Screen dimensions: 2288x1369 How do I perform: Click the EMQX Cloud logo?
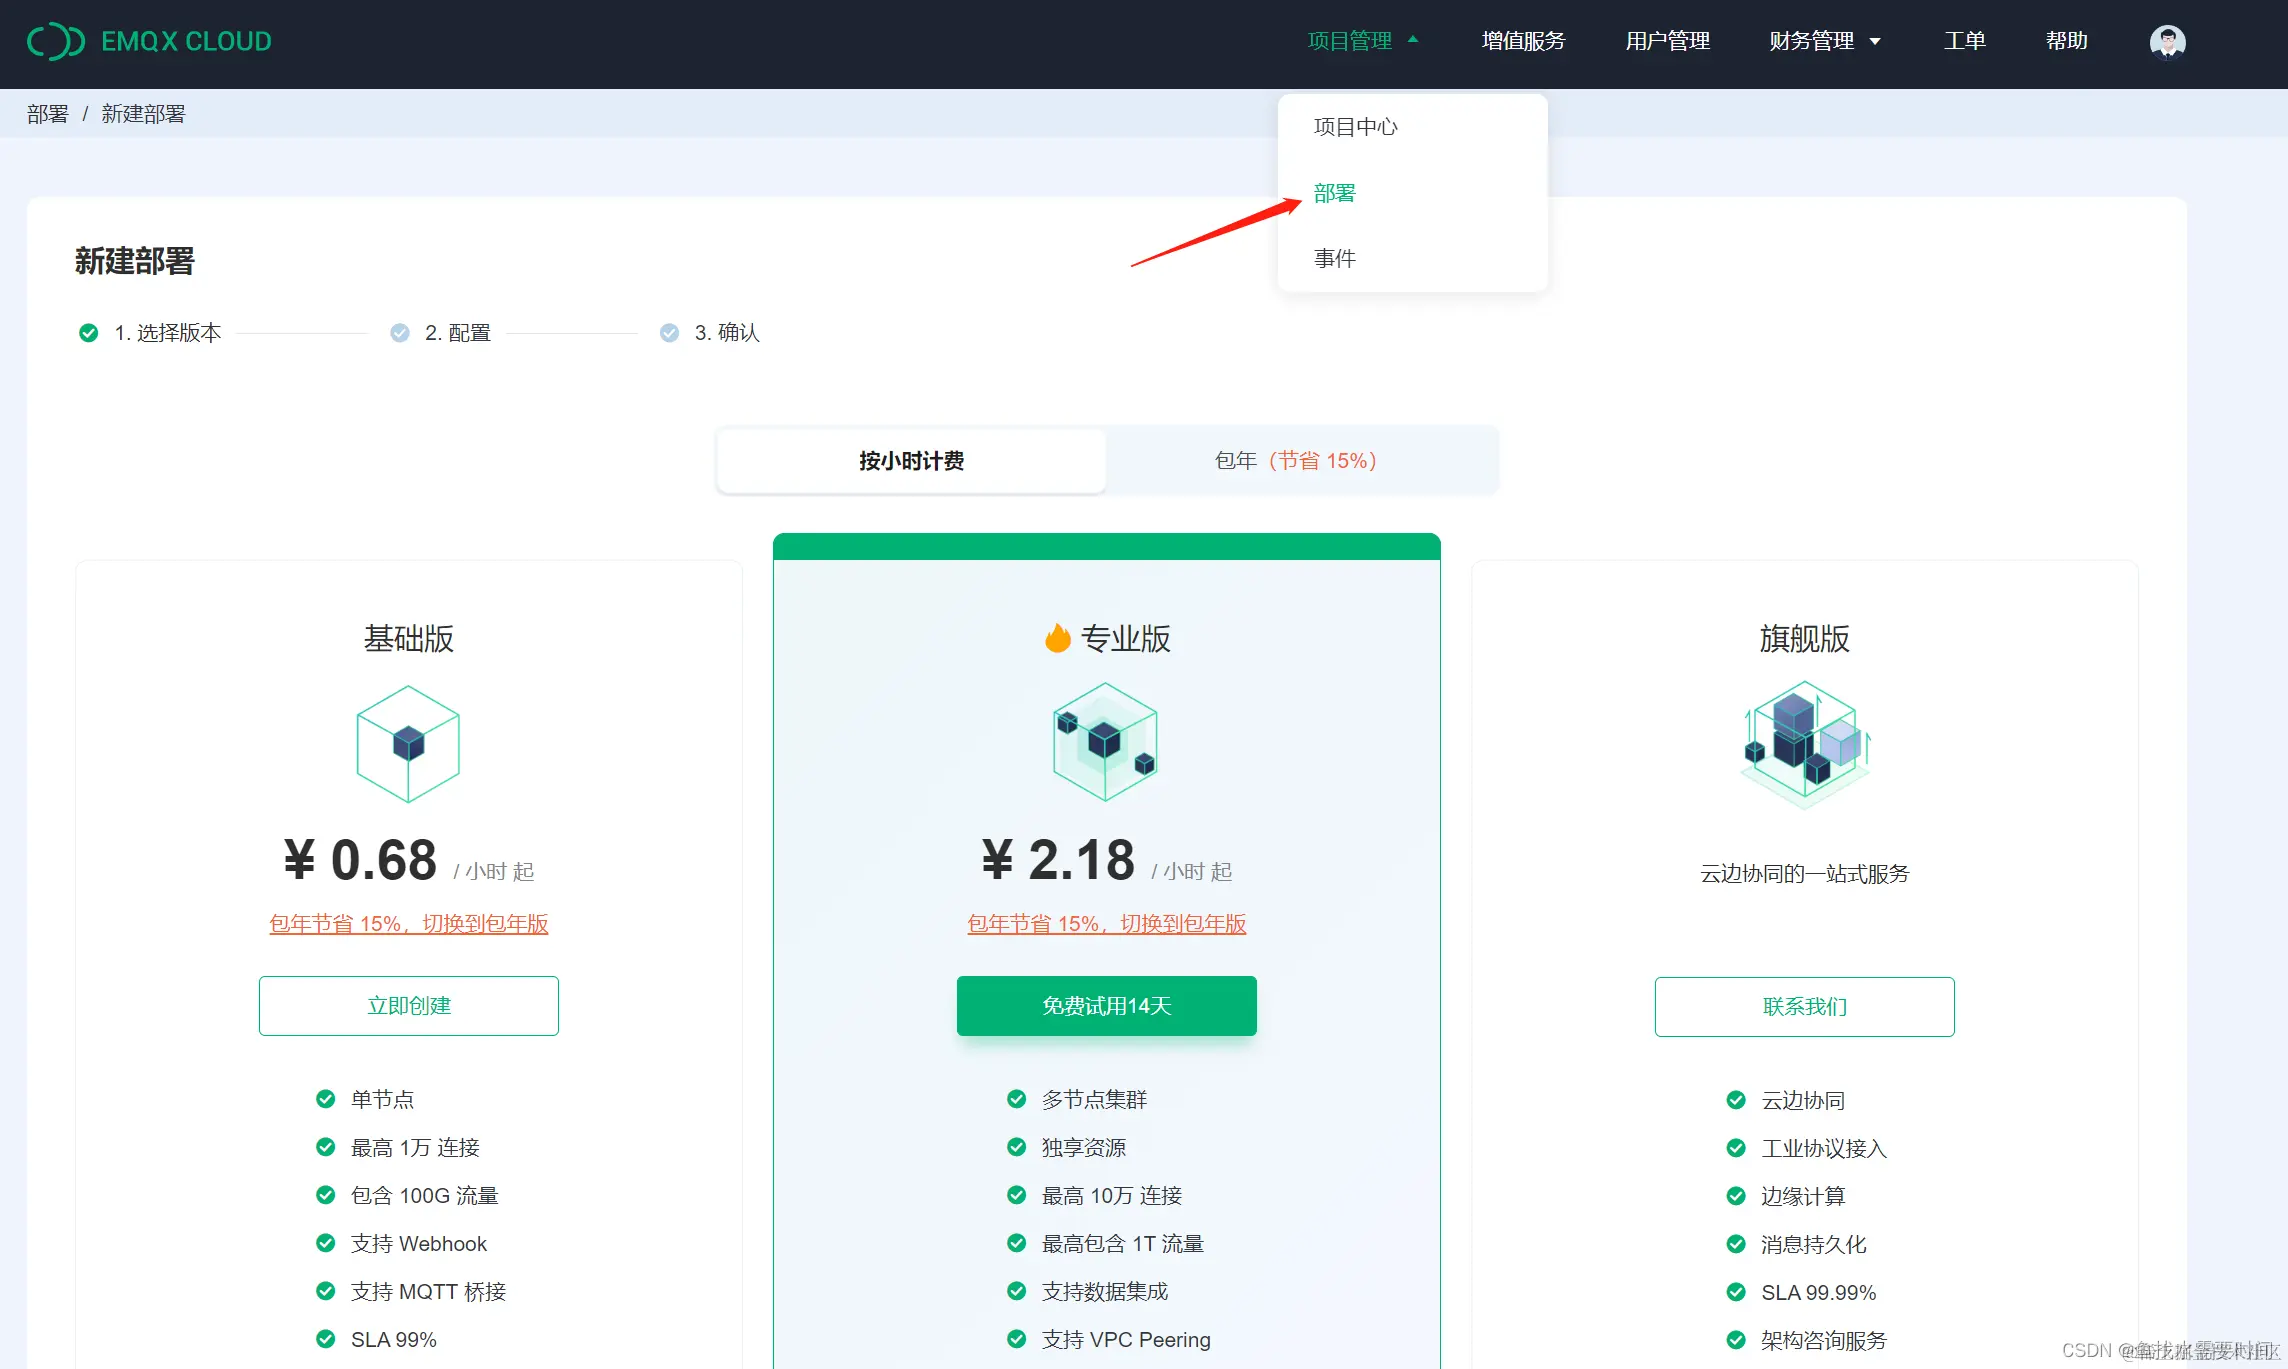150,41
